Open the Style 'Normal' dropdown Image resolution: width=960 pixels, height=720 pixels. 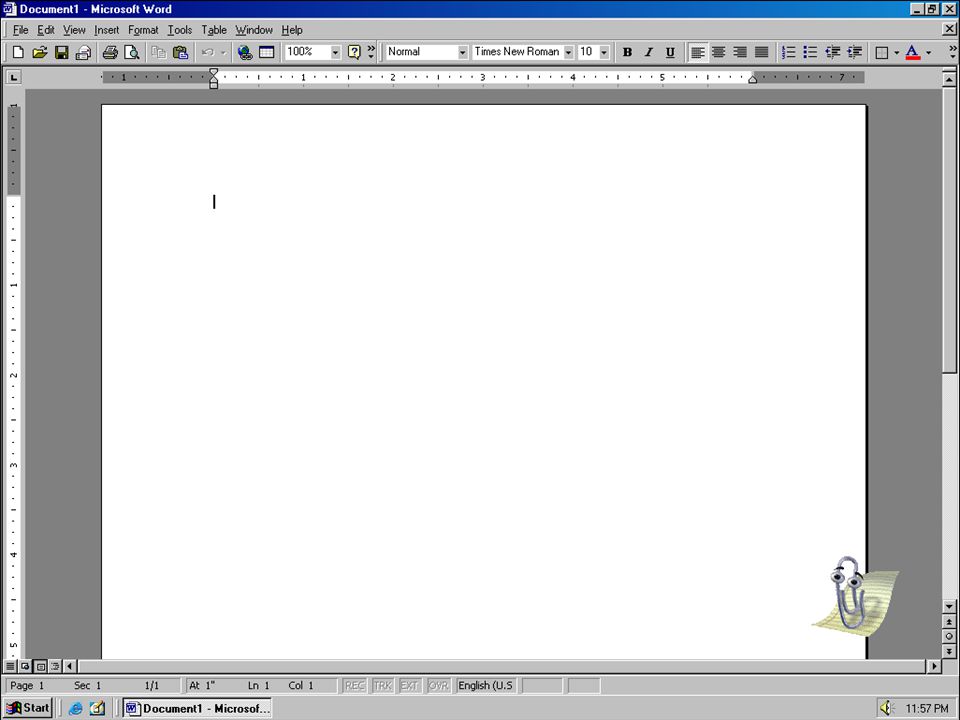coord(462,52)
